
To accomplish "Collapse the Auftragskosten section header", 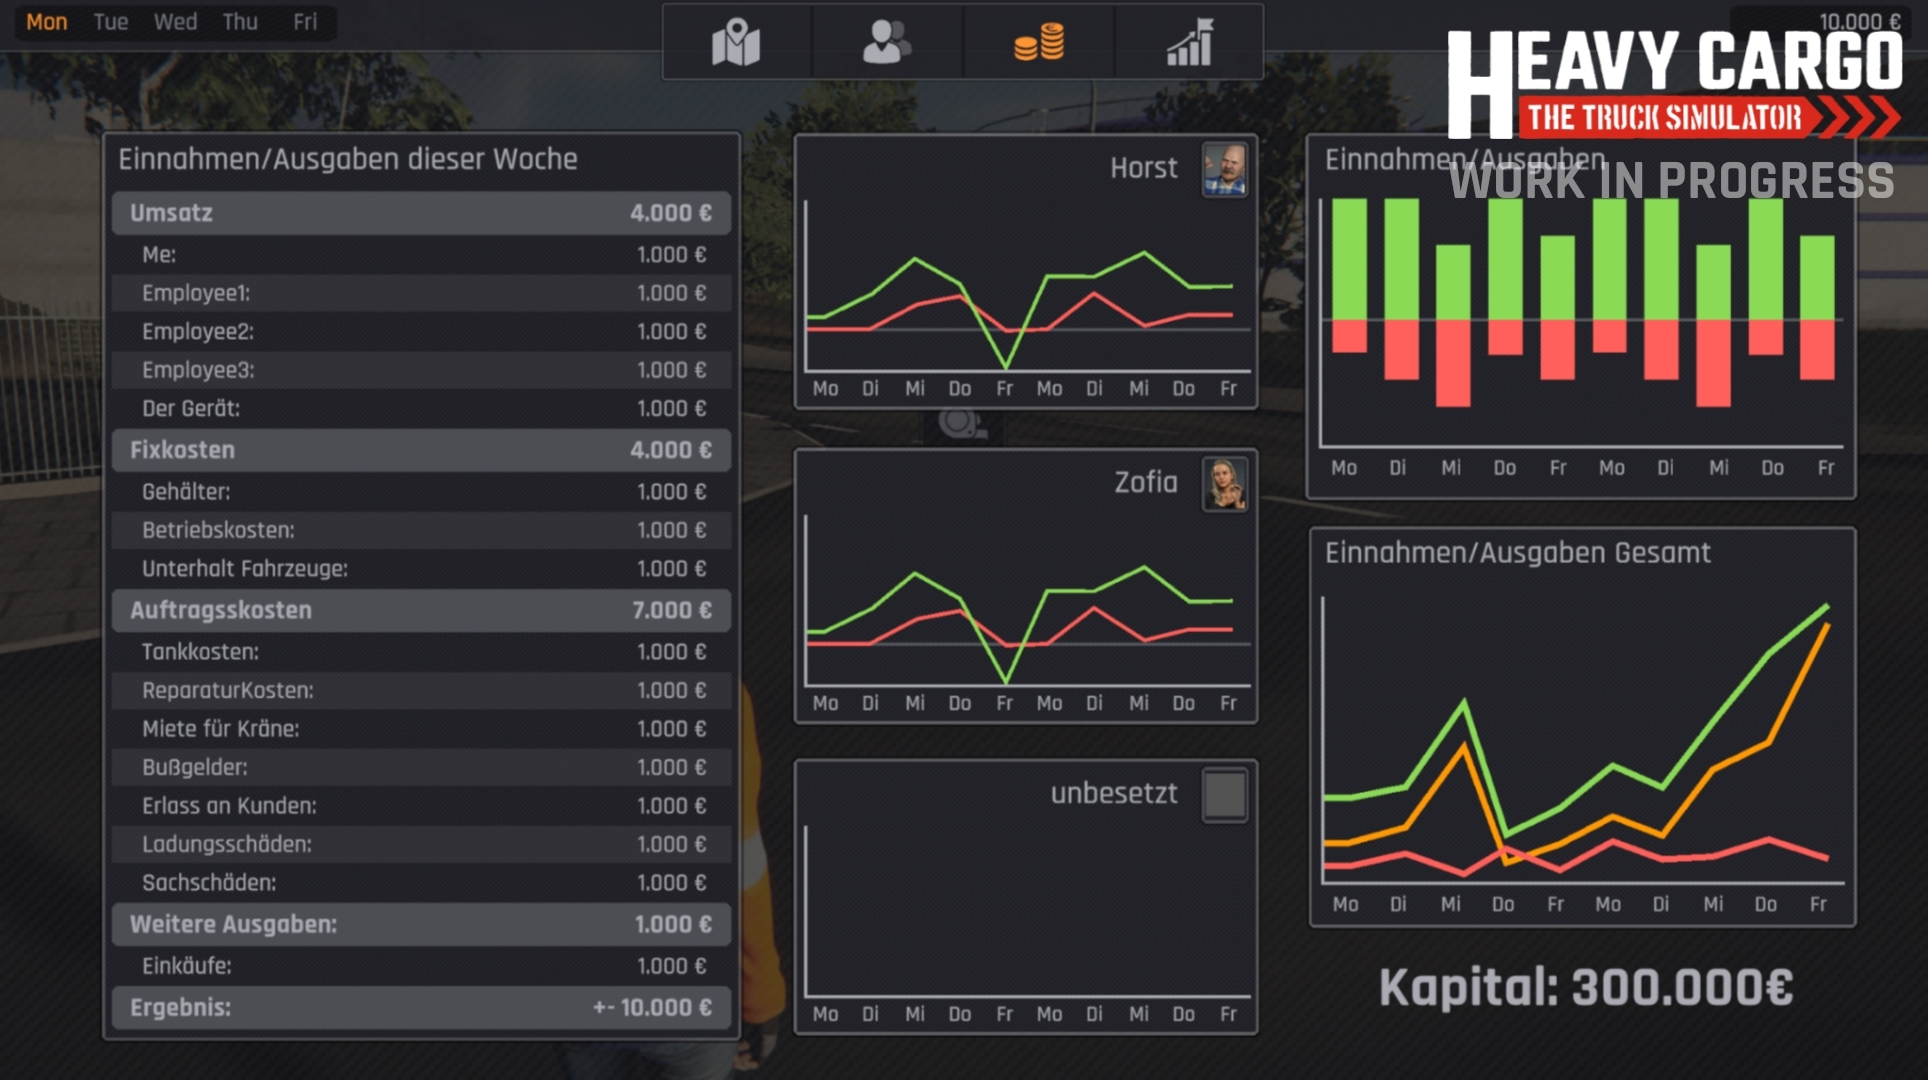I will click(421, 610).
